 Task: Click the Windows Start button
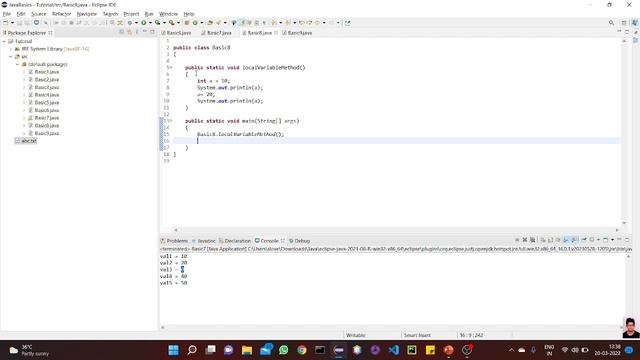[x=173, y=350]
